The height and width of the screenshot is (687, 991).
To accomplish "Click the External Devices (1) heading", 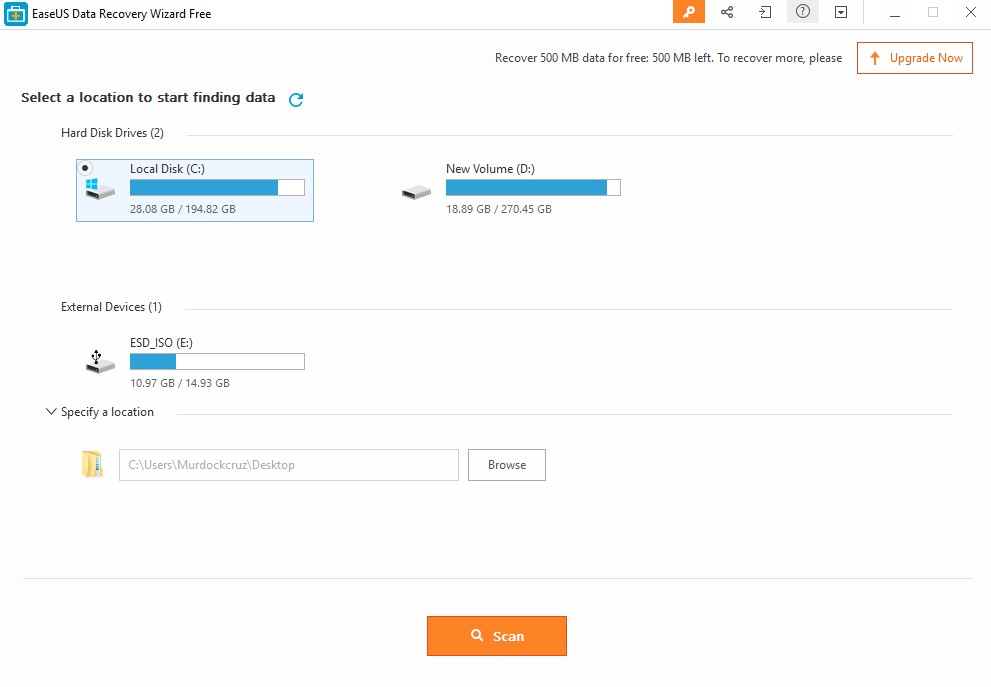I will click(x=111, y=307).
